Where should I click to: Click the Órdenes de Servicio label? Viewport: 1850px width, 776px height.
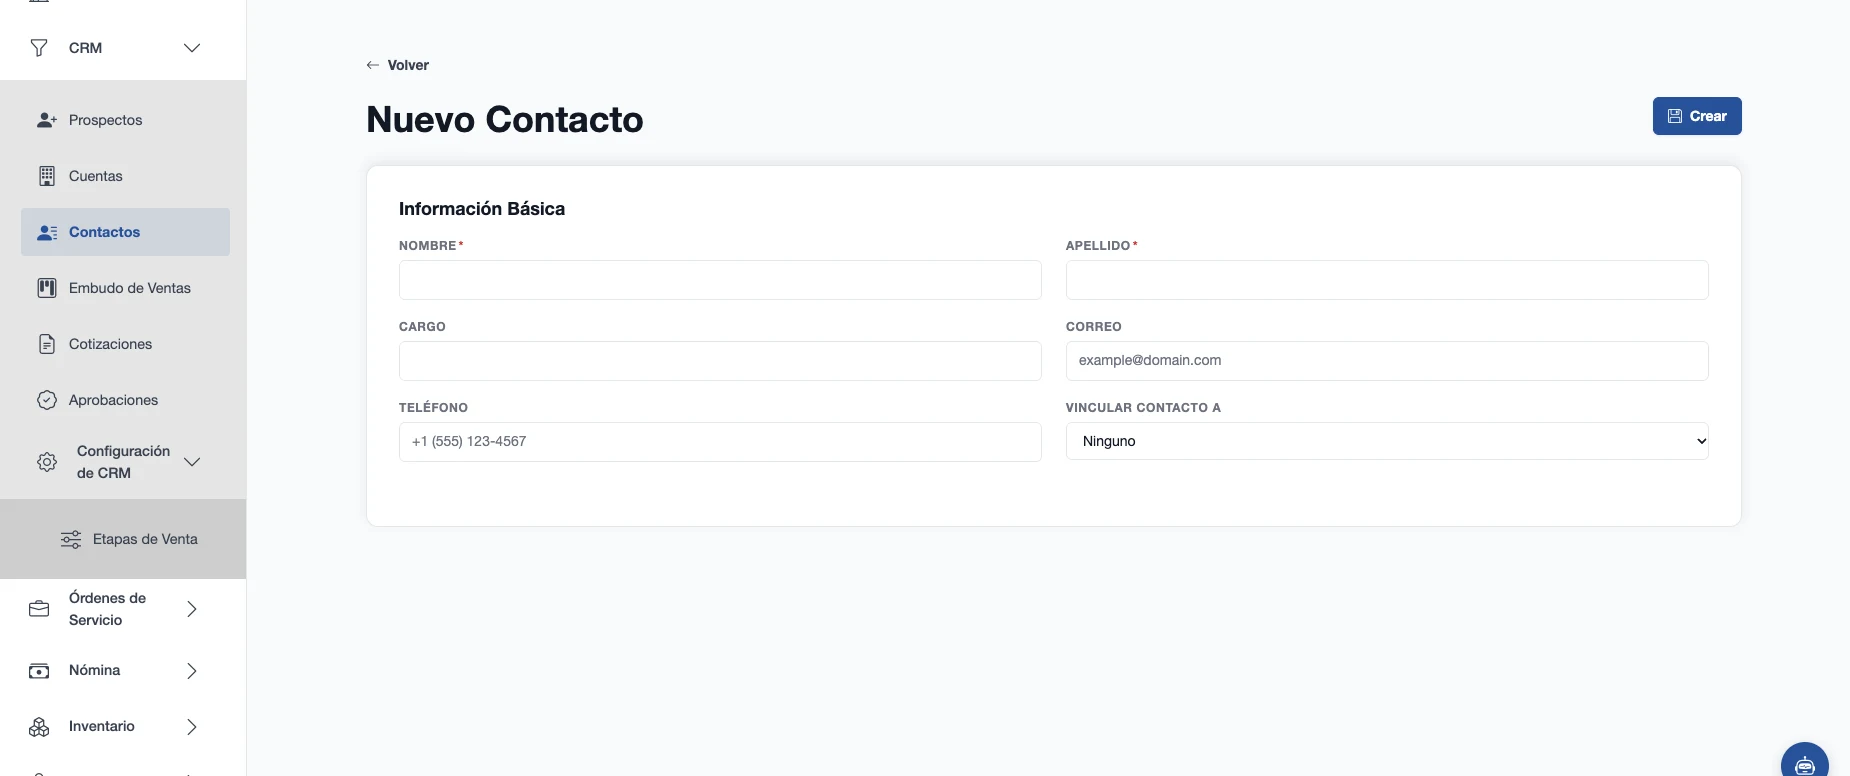[107, 609]
